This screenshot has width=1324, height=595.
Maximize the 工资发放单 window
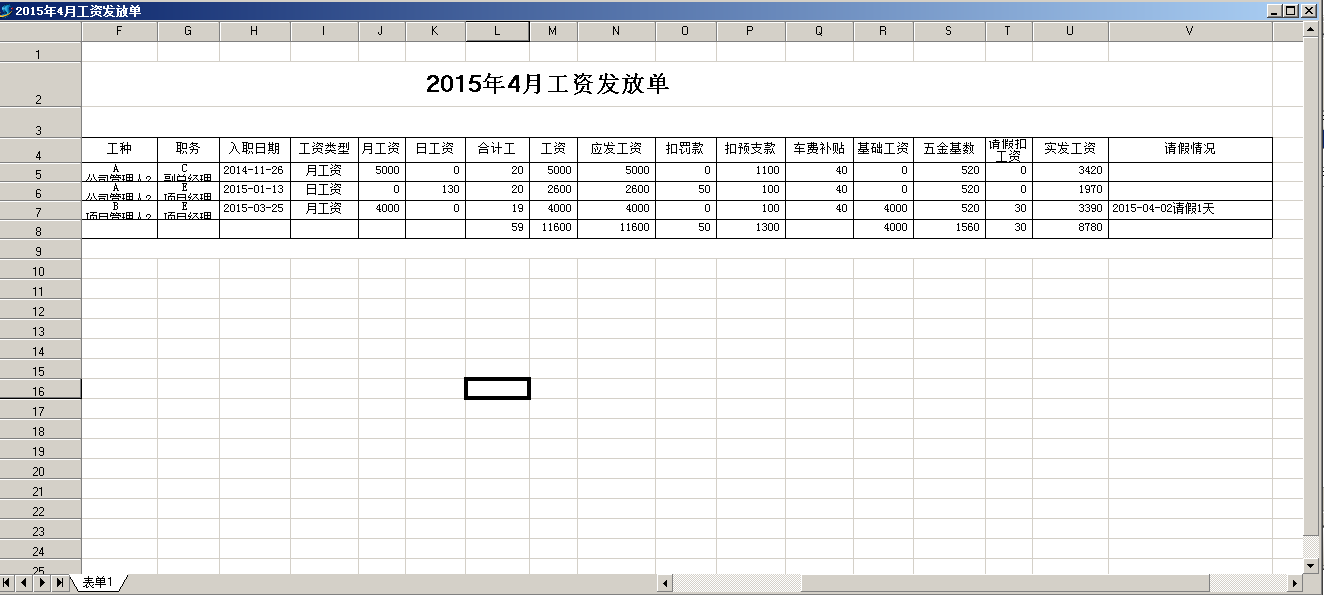coord(1291,10)
